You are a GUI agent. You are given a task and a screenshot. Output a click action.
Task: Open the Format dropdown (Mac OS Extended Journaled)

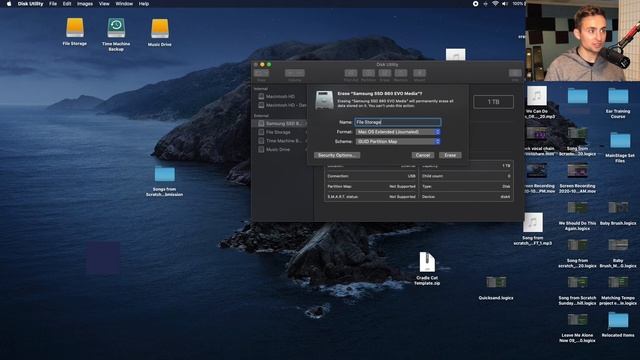(x=398, y=132)
